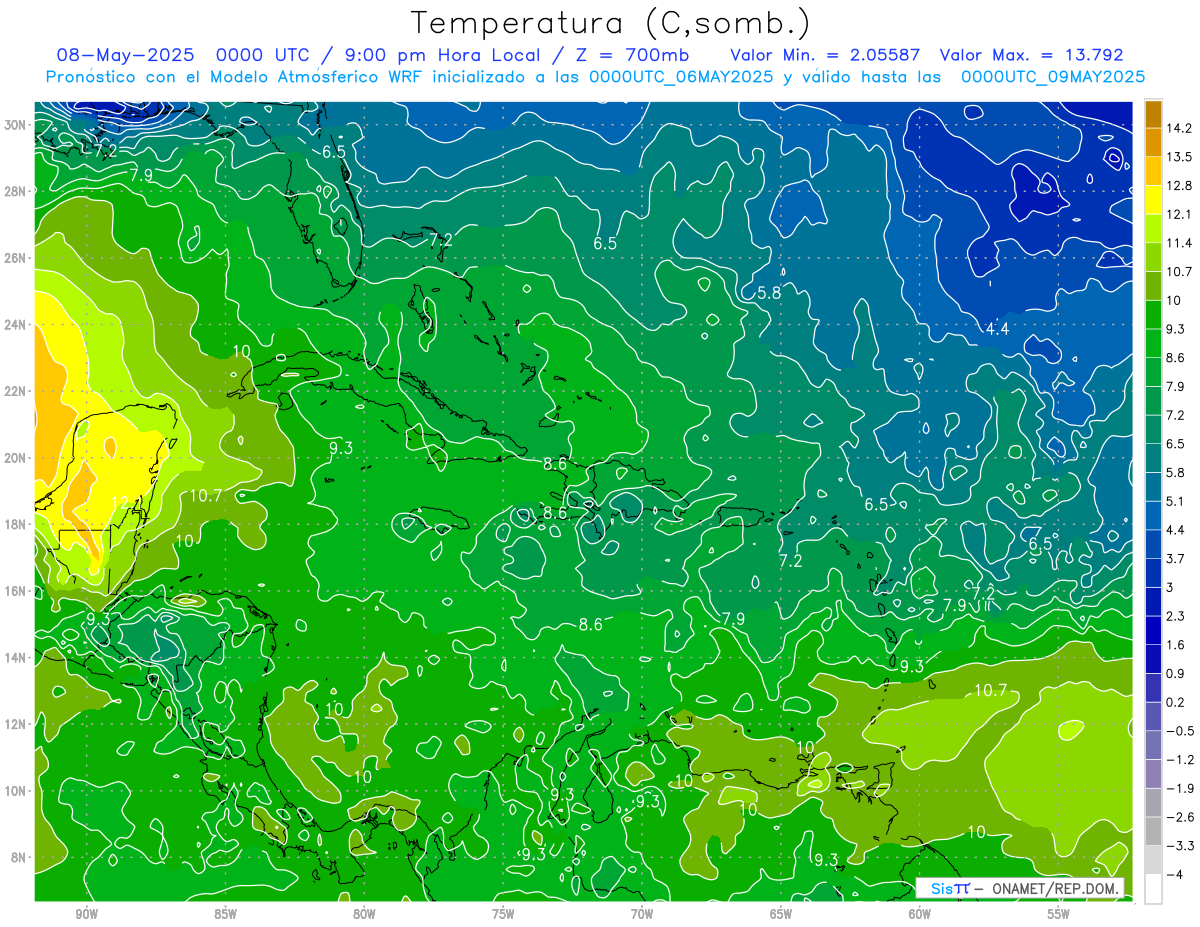Select the dark orange swatch above 14.2

[x=1153, y=114]
